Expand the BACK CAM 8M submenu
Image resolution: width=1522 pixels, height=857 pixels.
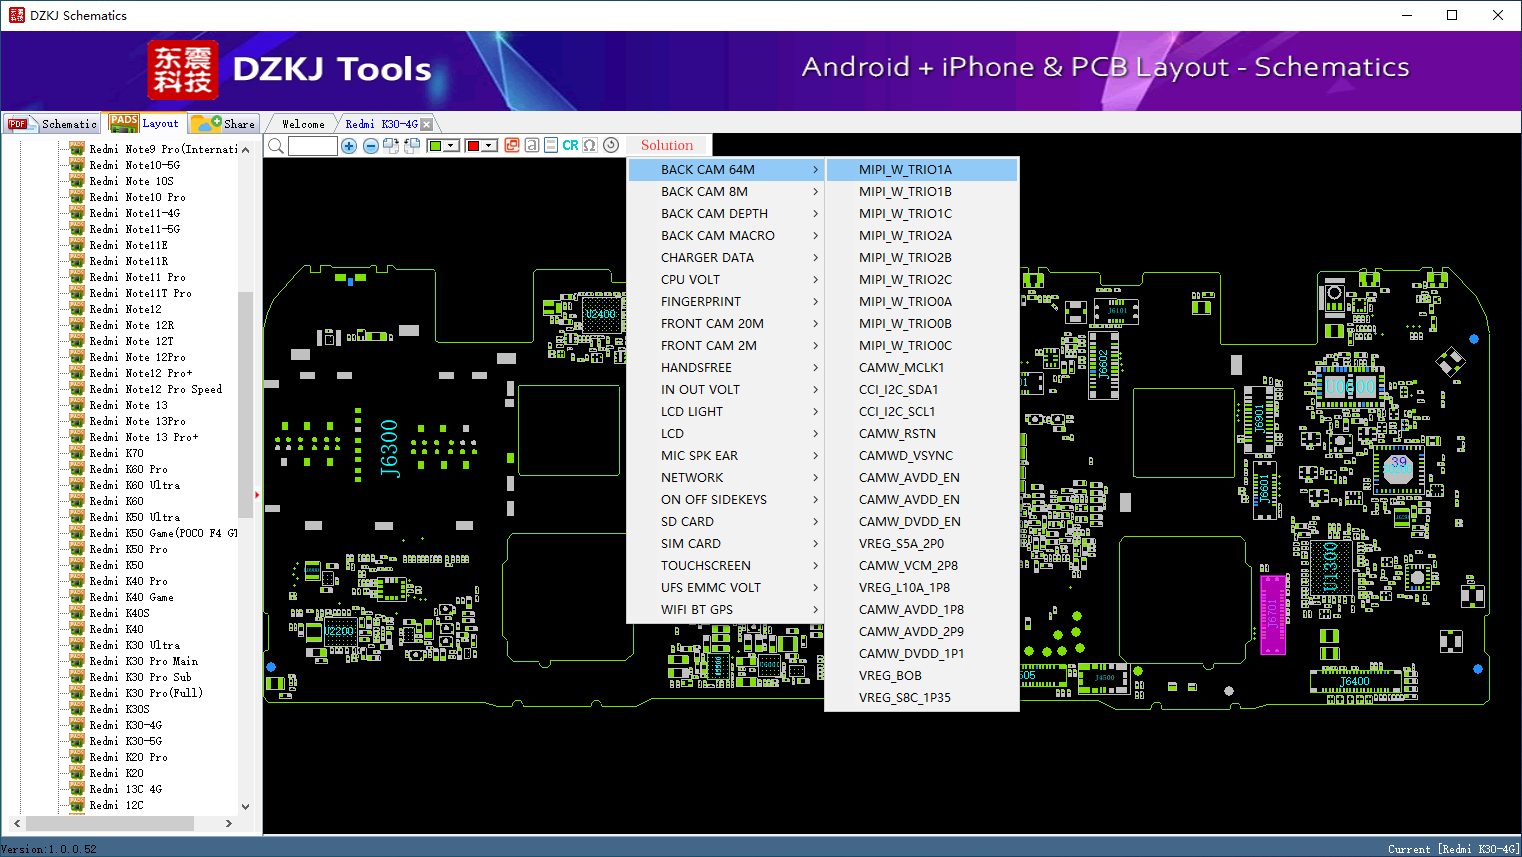pyautogui.click(x=725, y=192)
